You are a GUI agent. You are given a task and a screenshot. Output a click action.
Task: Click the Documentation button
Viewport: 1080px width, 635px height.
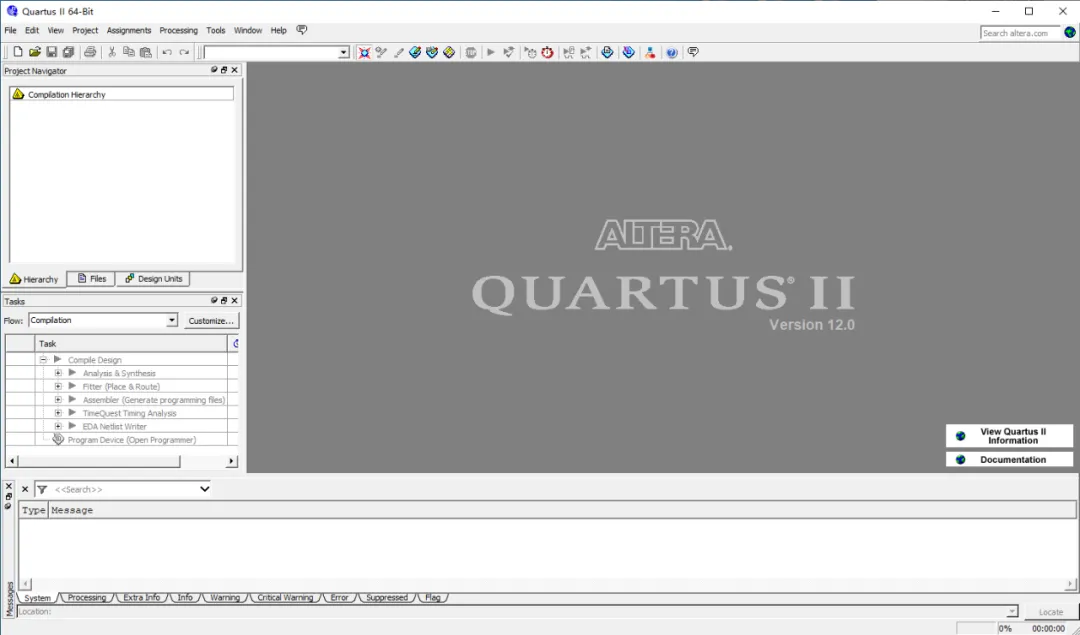[1009, 459]
